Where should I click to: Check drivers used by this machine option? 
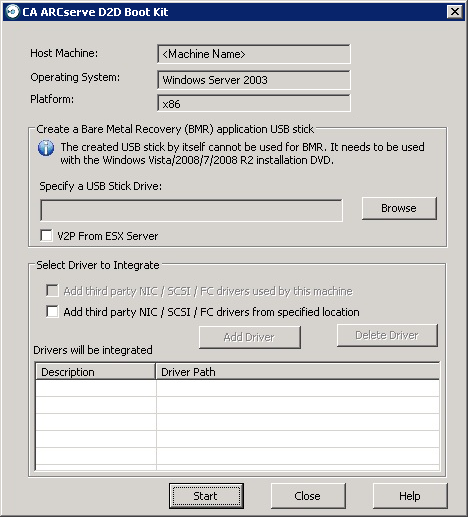pyautogui.click(x=52, y=291)
